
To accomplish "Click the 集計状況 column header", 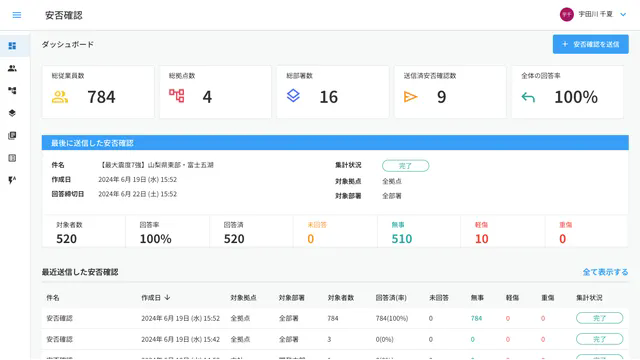I will (589, 298).
